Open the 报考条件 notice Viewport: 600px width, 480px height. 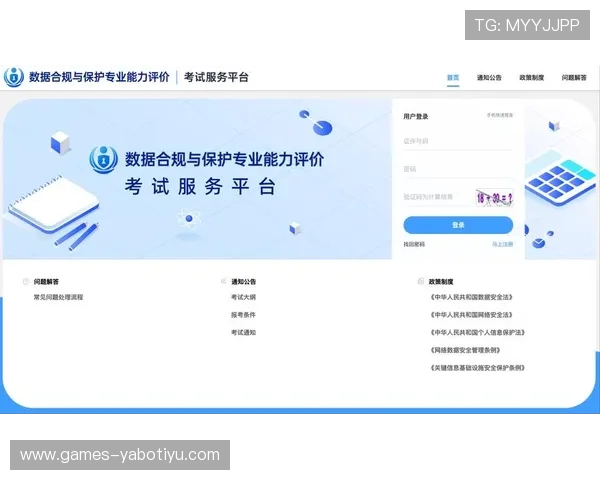click(243, 315)
